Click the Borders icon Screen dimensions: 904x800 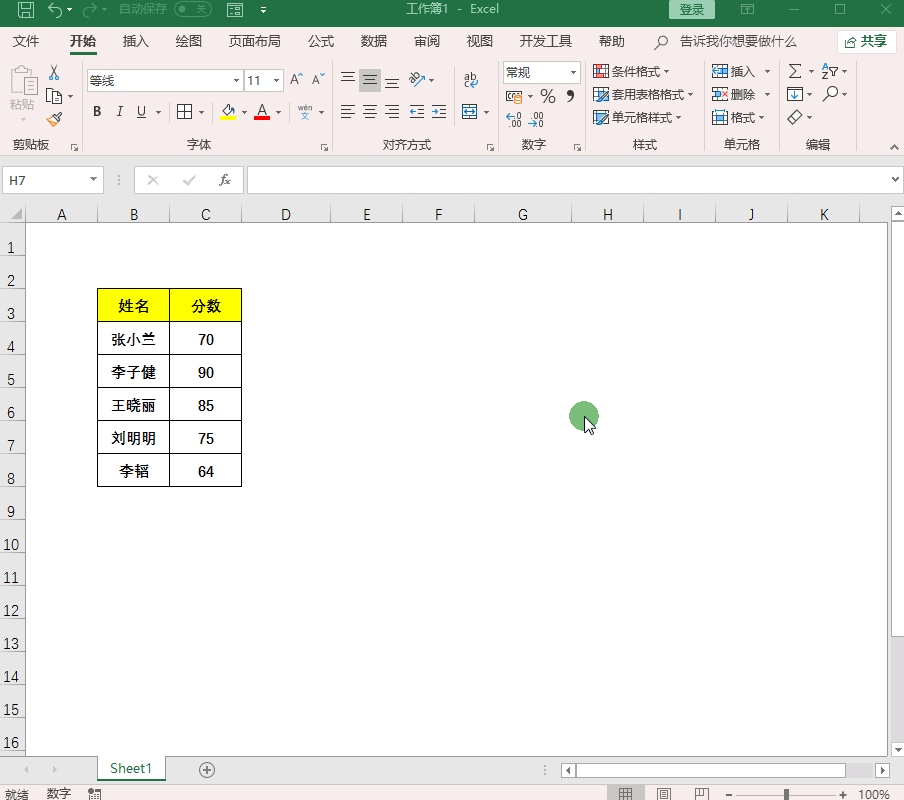pyautogui.click(x=184, y=111)
